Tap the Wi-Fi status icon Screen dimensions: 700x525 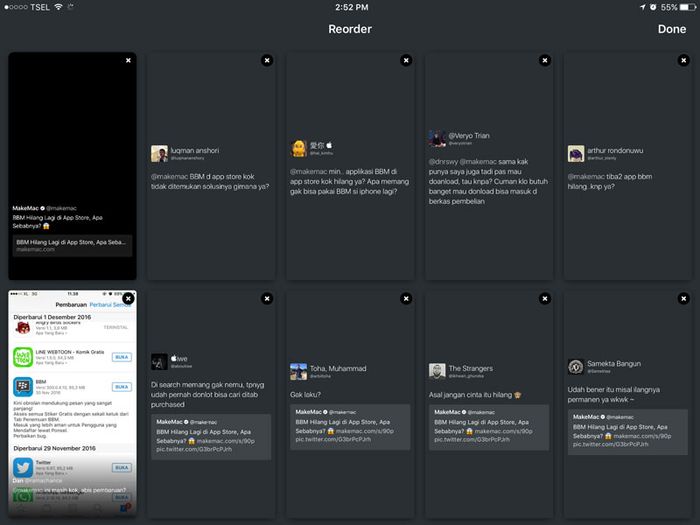(x=58, y=7)
